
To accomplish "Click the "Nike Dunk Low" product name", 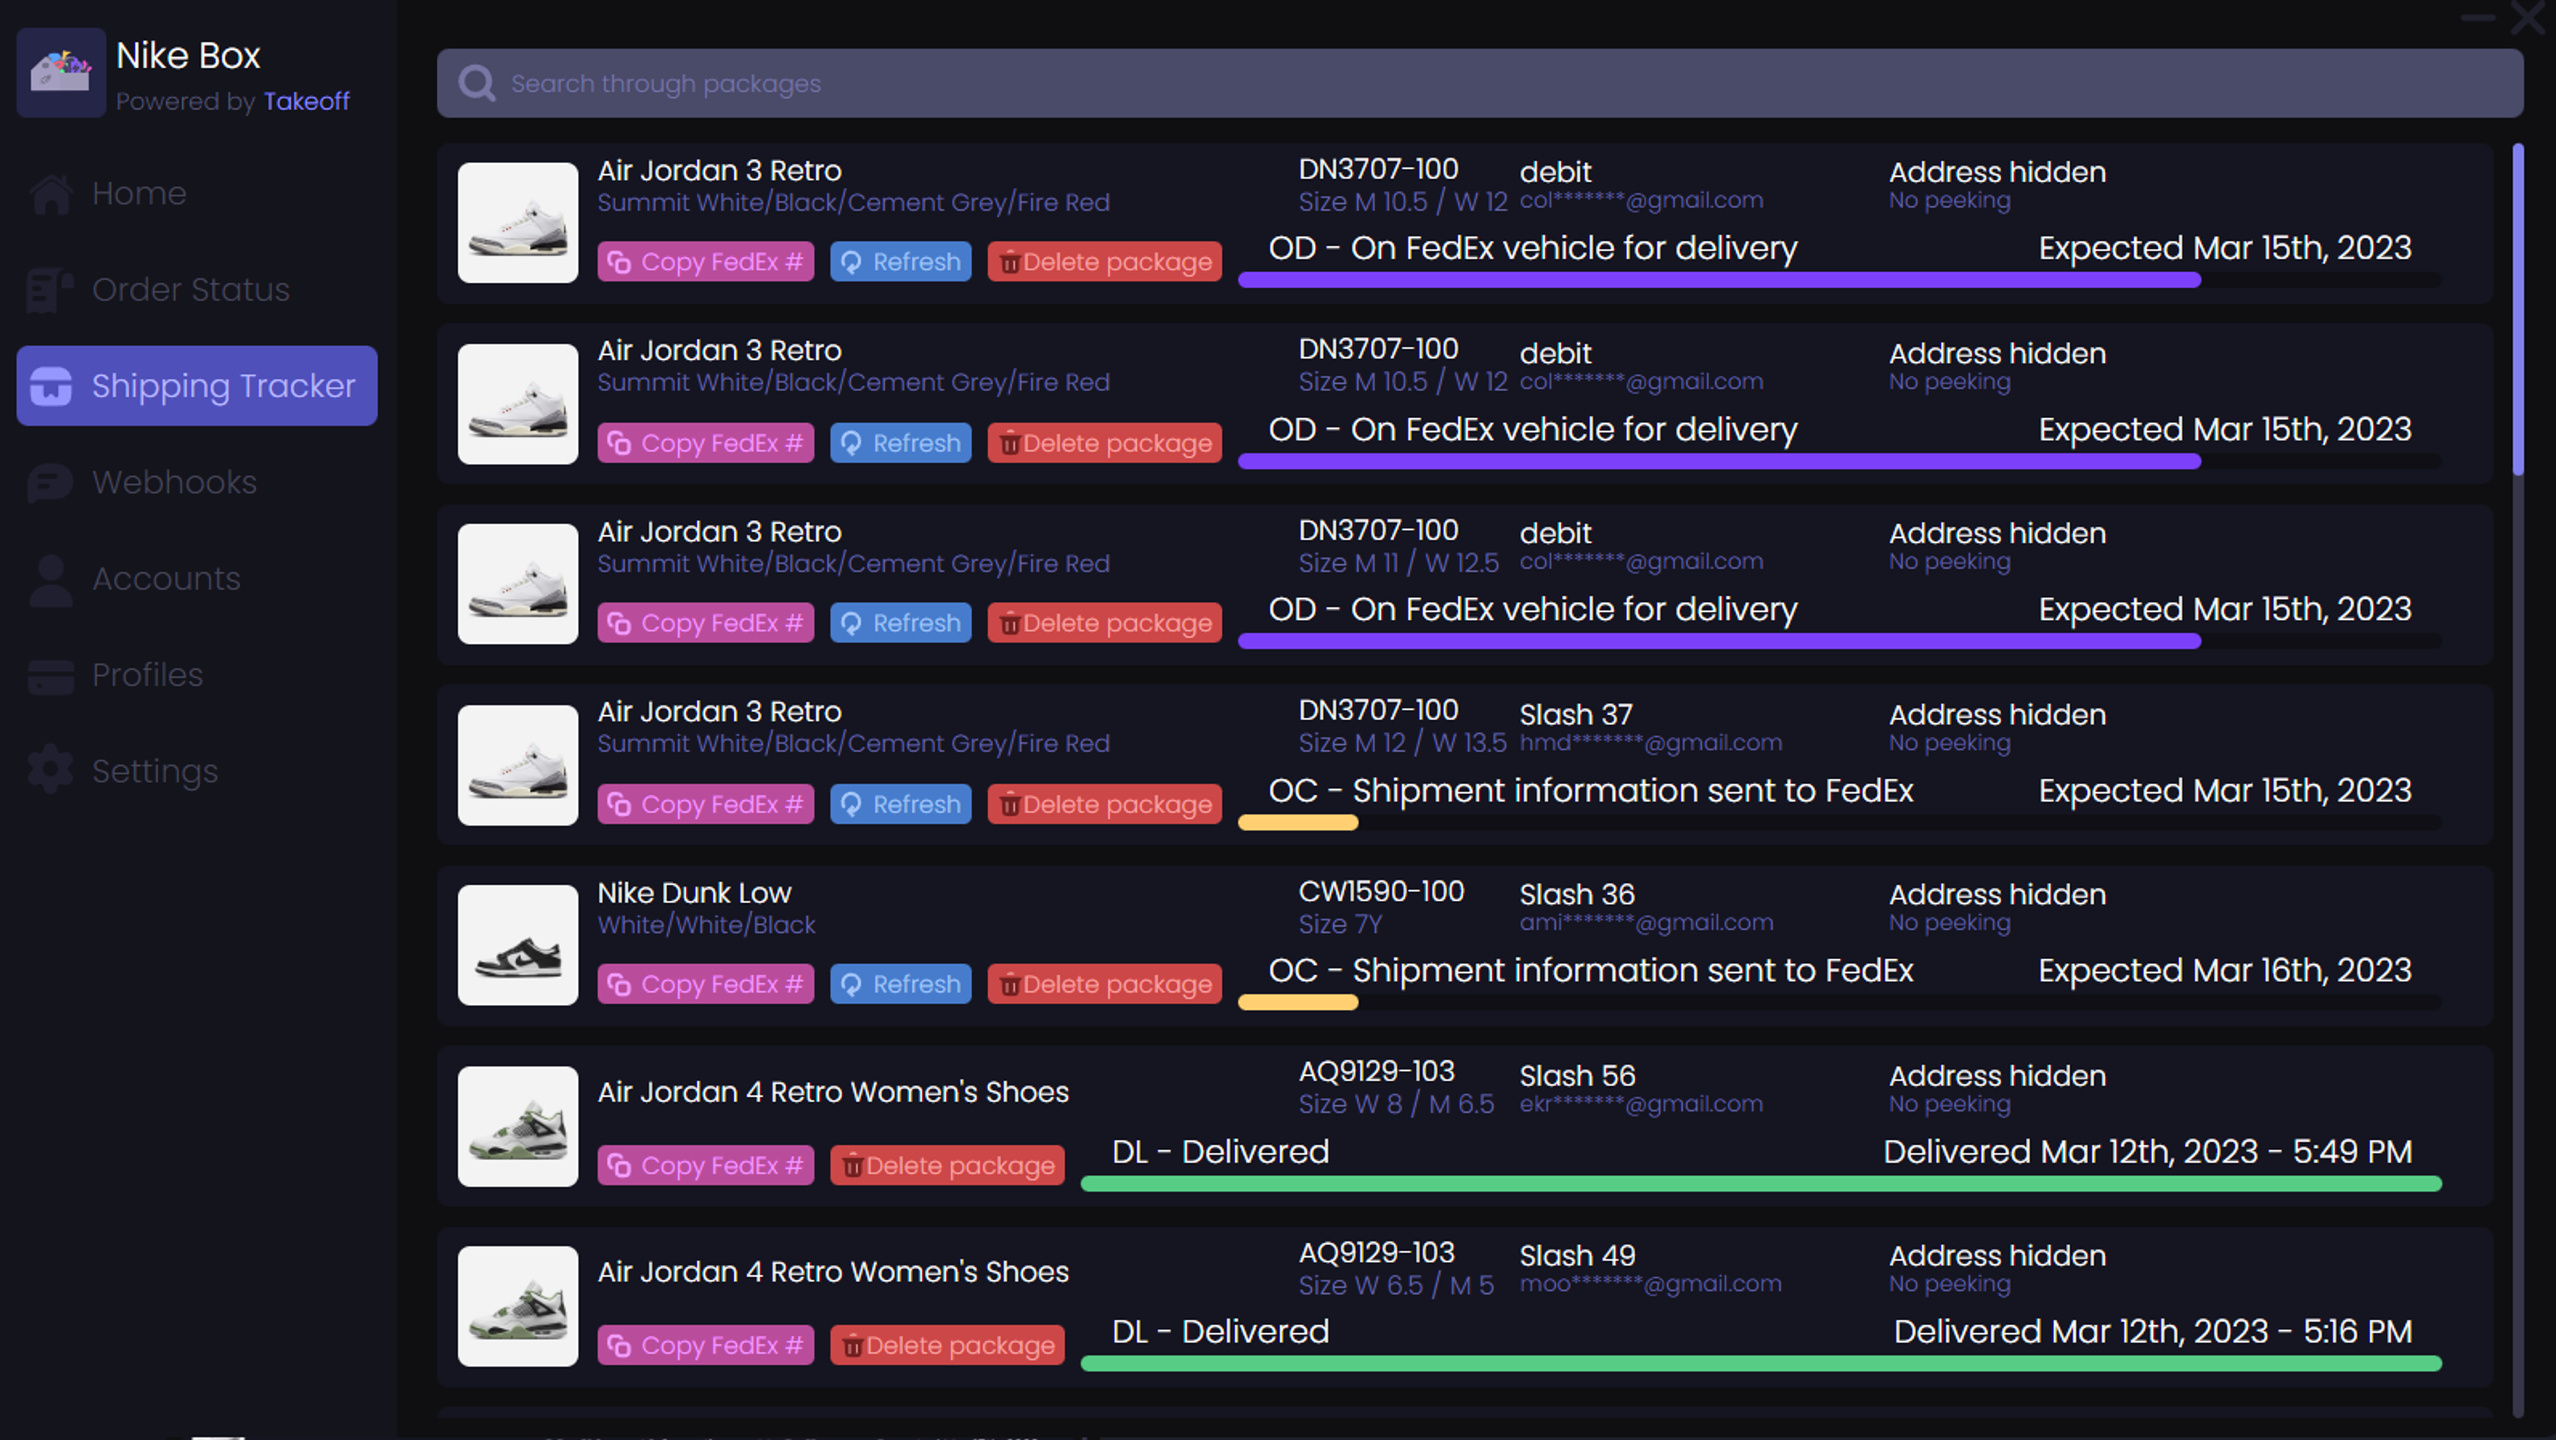I will 694,893.
